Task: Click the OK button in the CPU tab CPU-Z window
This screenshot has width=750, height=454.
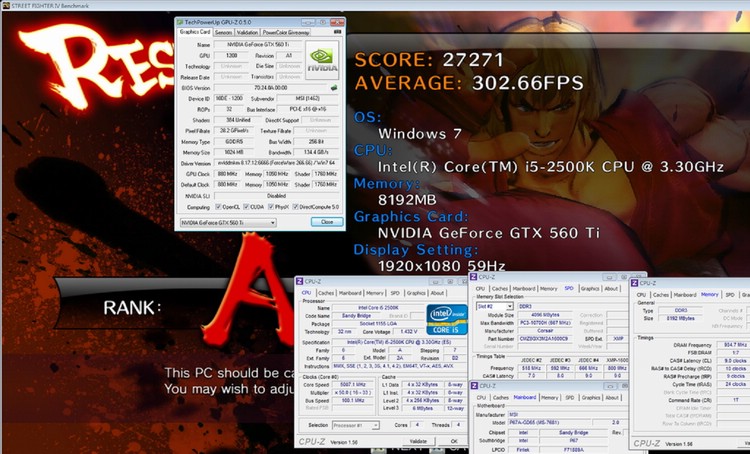Action: [453, 441]
